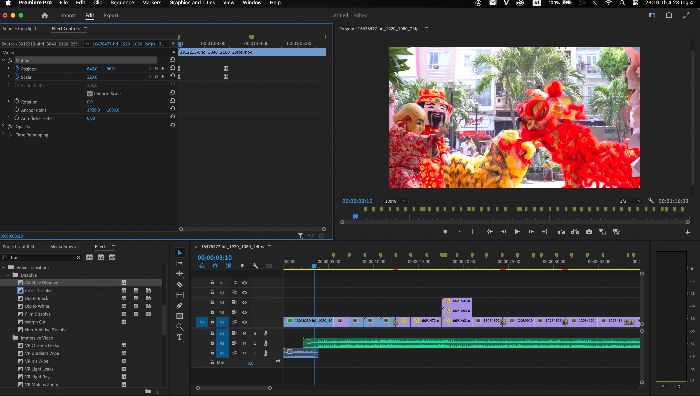Click Accelerated Effects filter icon in Effects panel
The width and height of the screenshot is (700, 396).
[x=89, y=257]
